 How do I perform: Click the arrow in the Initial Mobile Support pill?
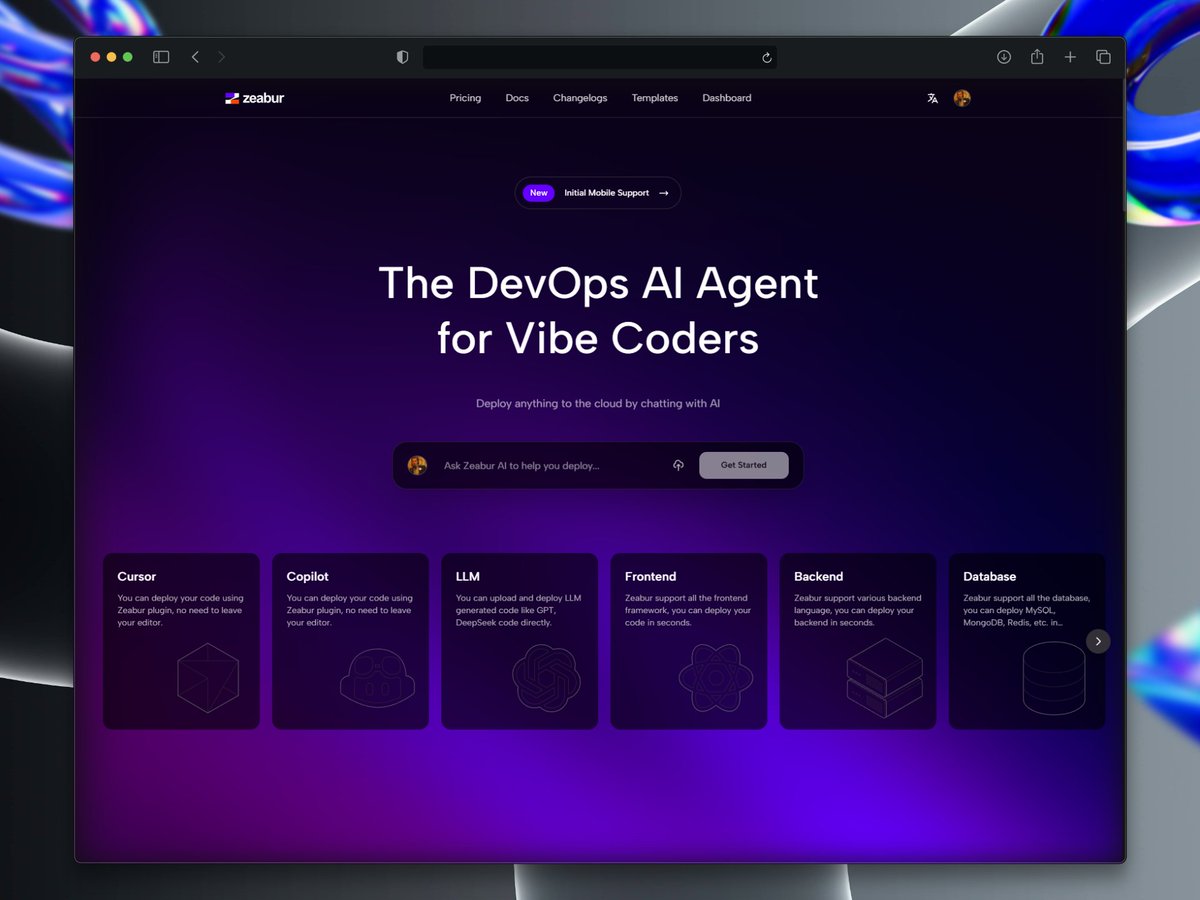coord(664,193)
